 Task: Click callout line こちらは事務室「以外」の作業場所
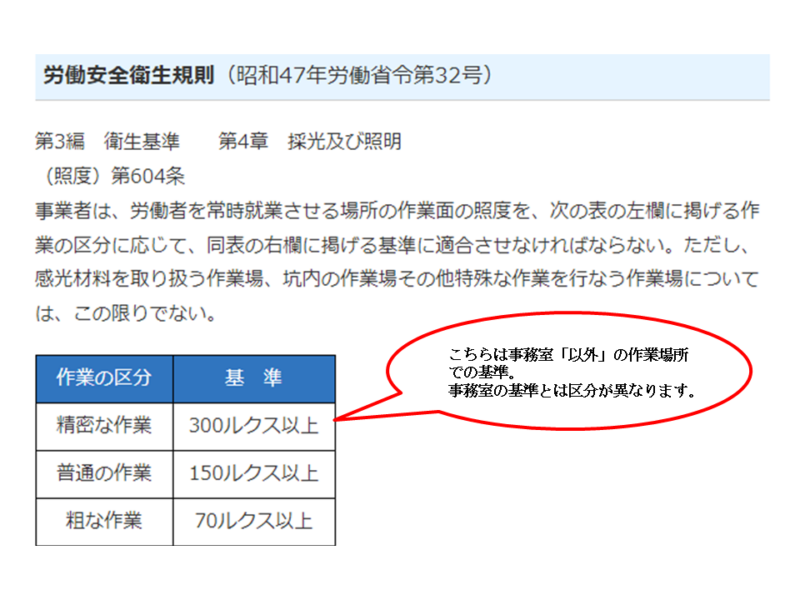click(569, 355)
